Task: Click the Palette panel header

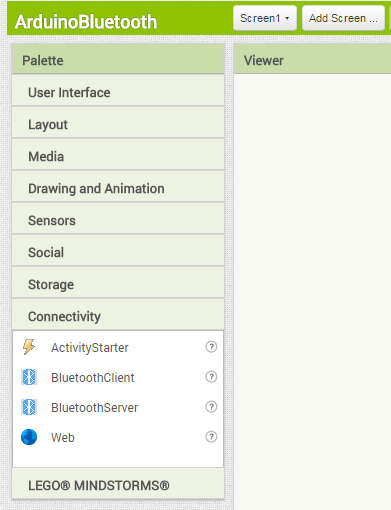Action: point(118,59)
